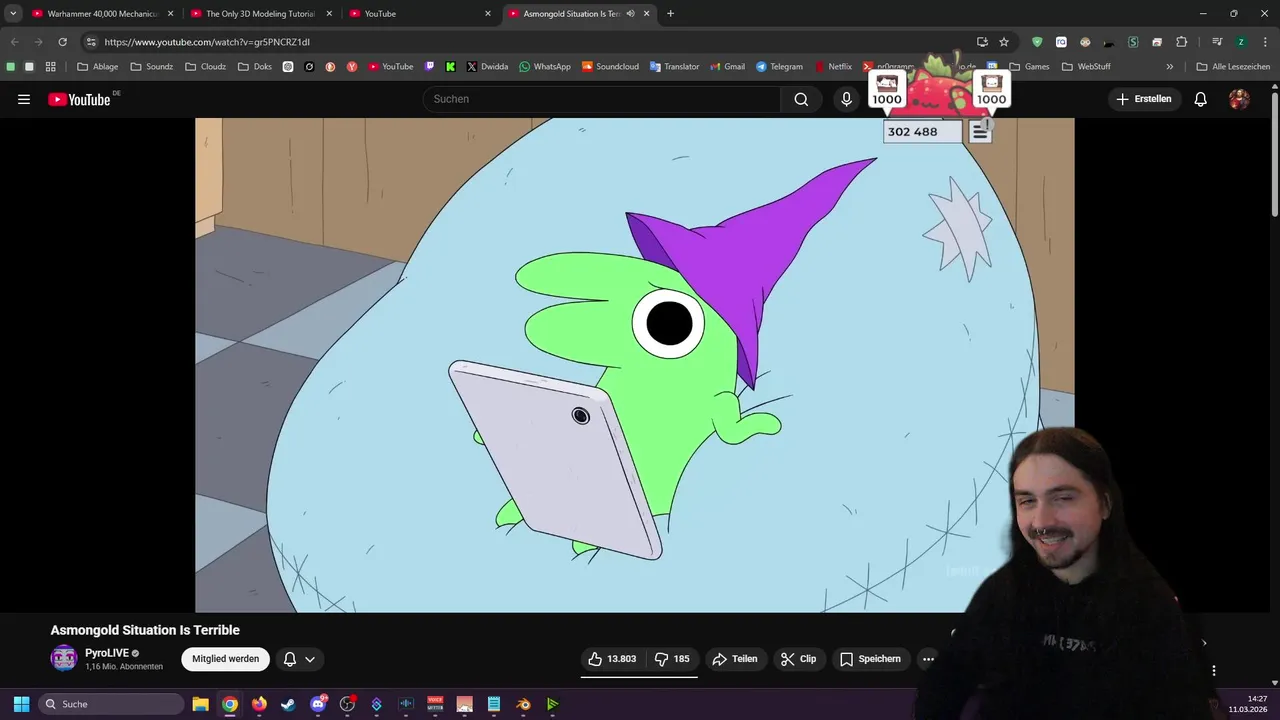Open Chrome tab search dropdown arrow
This screenshot has width=1280, height=720.
(x=13, y=14)
